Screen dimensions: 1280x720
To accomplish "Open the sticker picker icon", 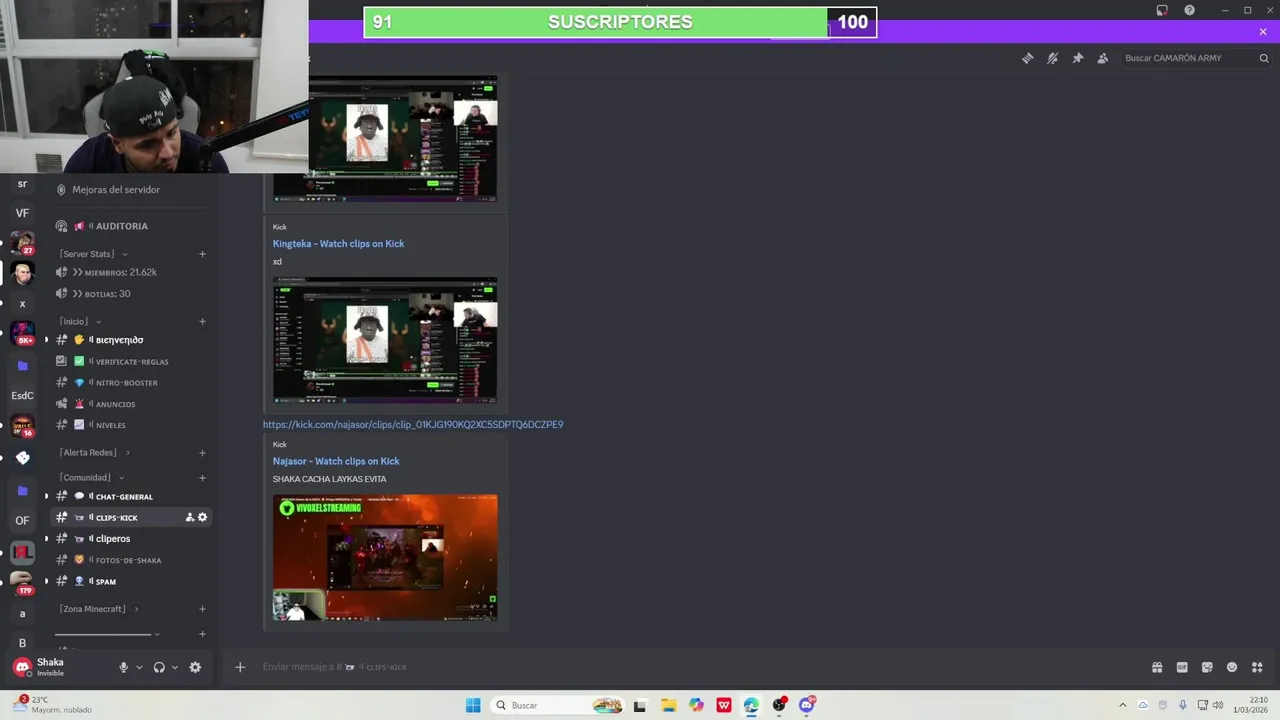I will pos(1207,667).
